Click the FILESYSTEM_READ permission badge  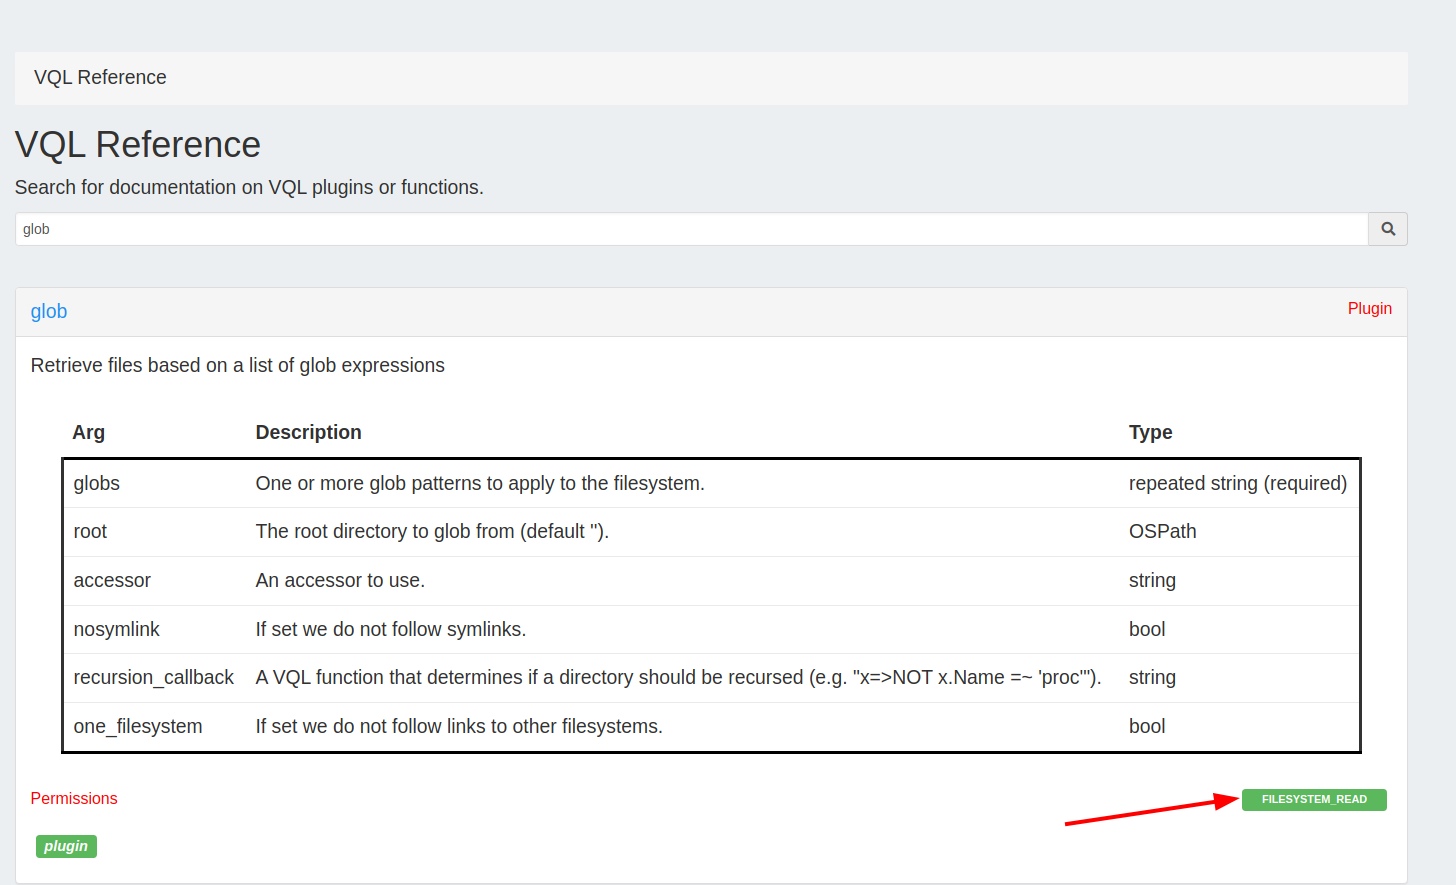pos(1314,799)
